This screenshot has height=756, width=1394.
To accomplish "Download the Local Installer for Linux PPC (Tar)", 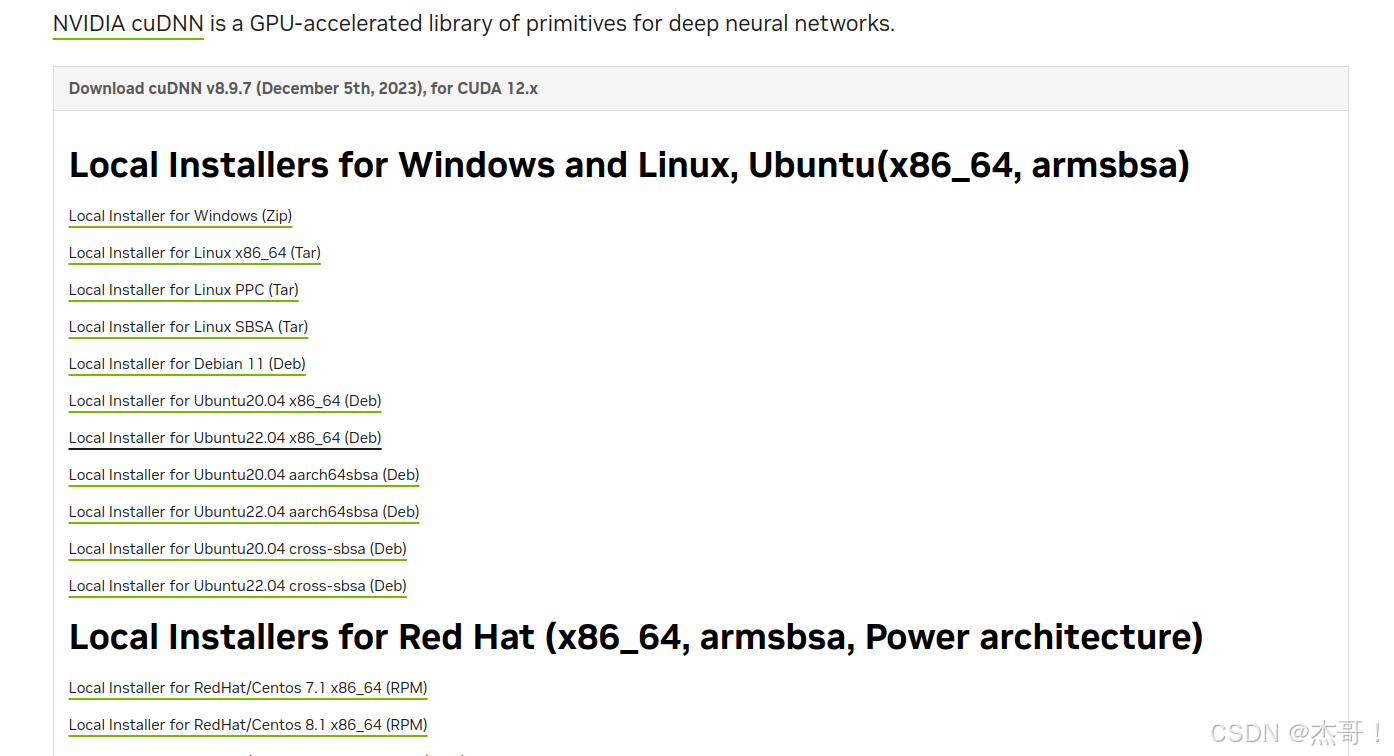I will 183,290.
